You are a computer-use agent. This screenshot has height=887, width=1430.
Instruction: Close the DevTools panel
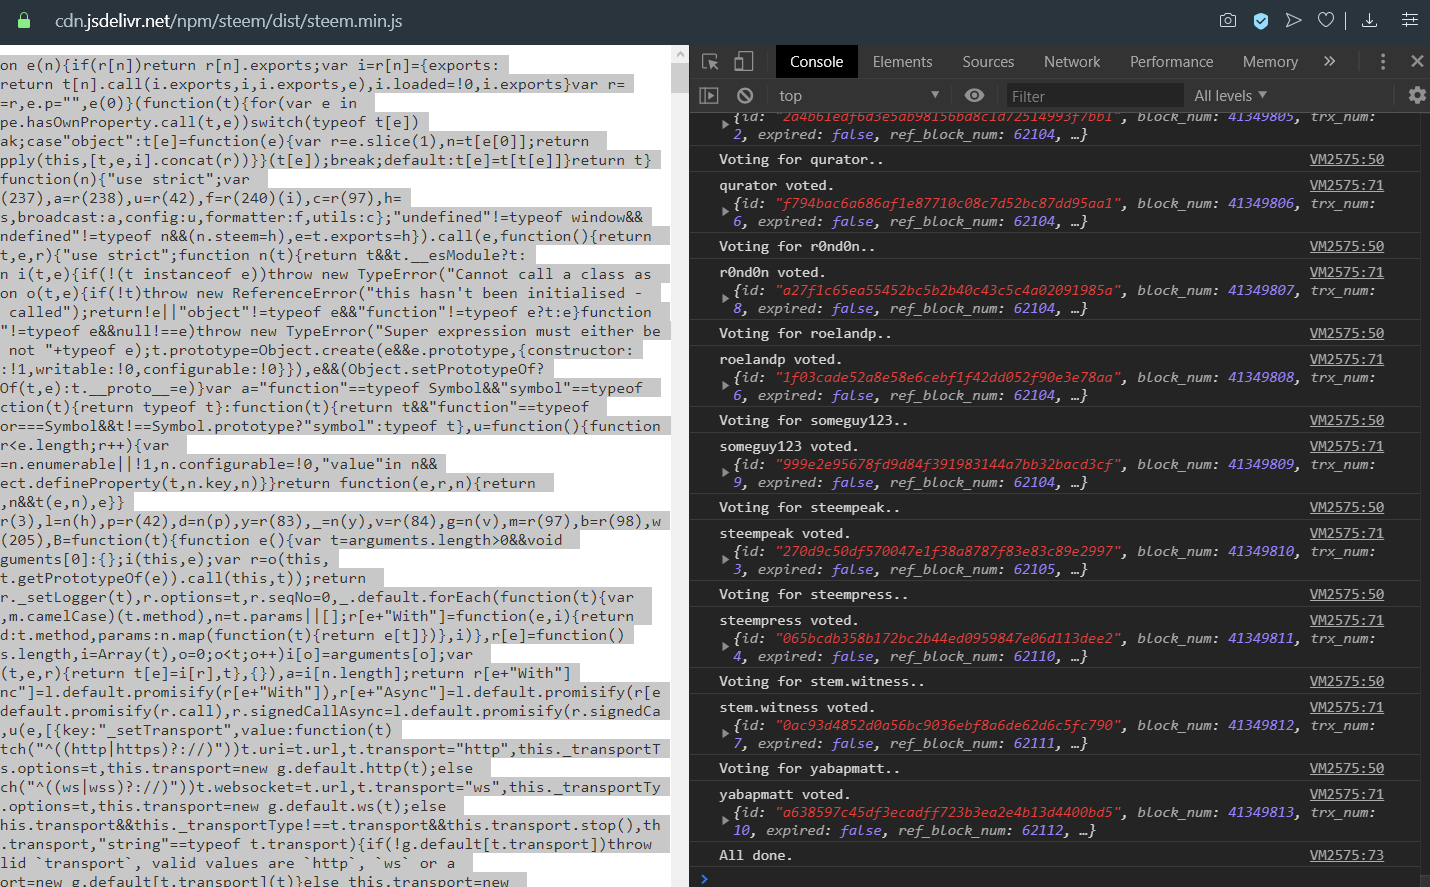click(1417, 62)
